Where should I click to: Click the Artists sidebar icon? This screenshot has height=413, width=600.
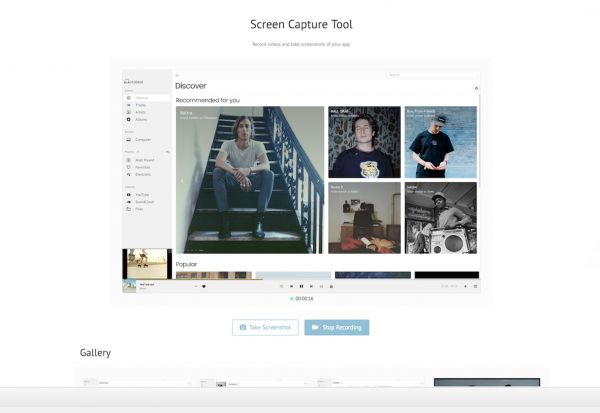(129, 112)
